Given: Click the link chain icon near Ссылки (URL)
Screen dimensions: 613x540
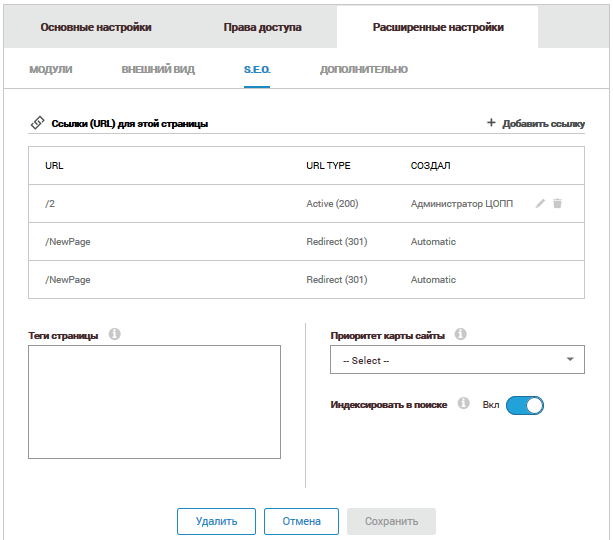Looking at the screenshot, I should 38,123.
